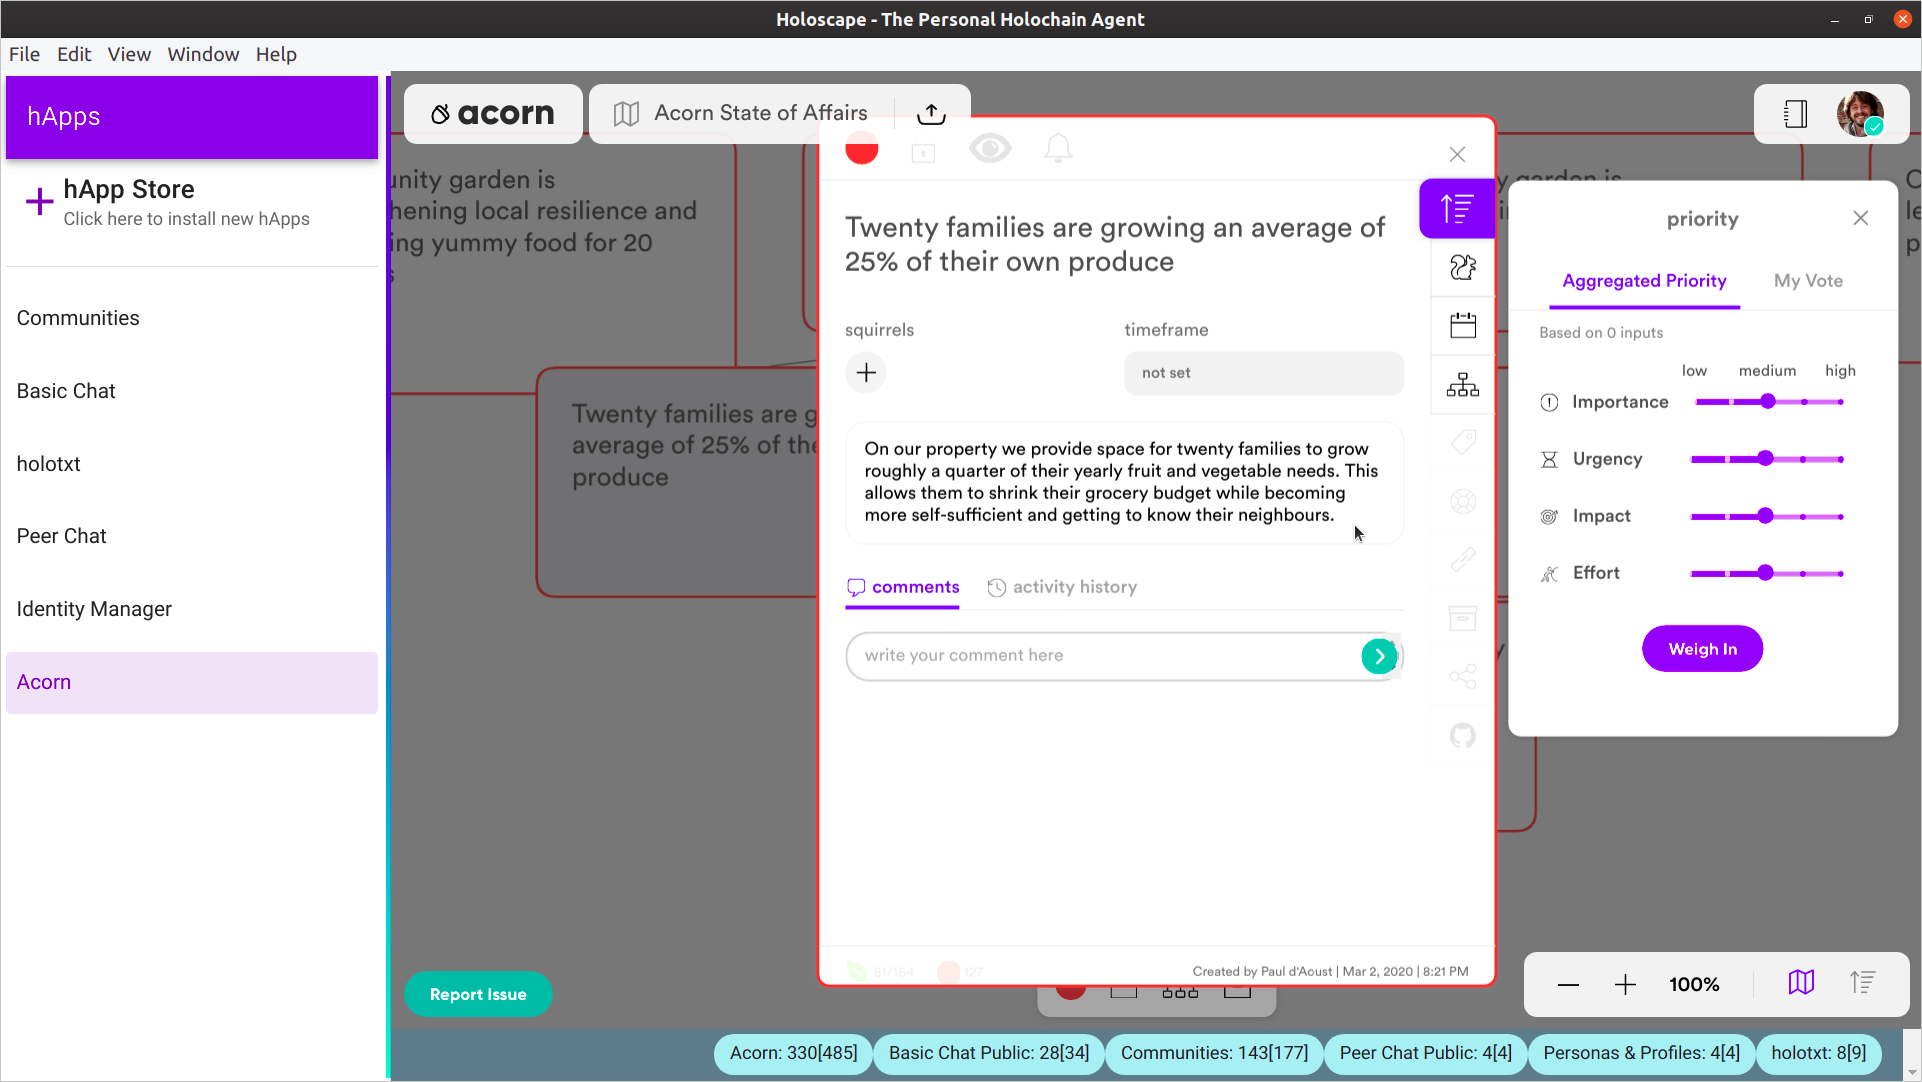Open the timeframe 'not set' field
1922x1082 pixels.
pyautogui.click(x=1264, y=373)
